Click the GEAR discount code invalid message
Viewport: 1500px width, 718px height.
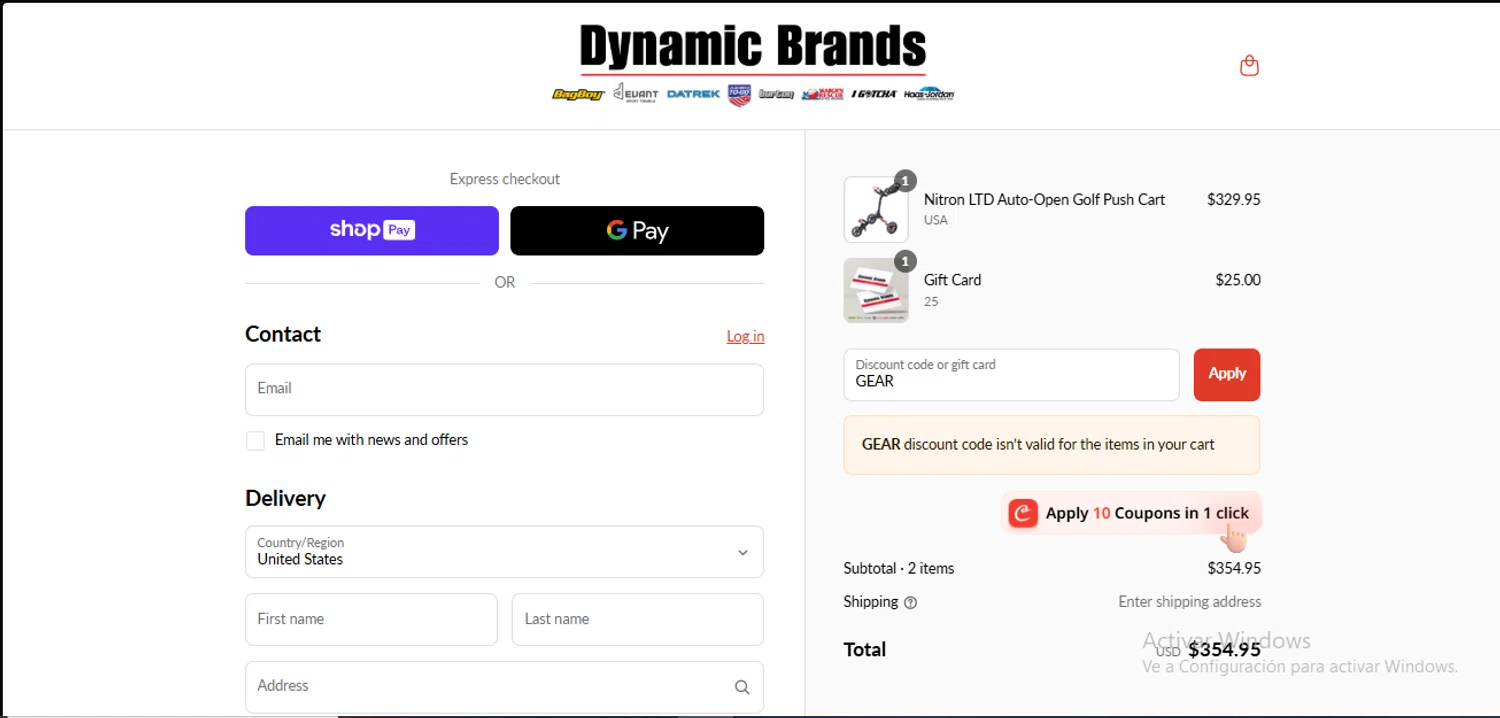pyautogui.click(x=1051, y=445)
